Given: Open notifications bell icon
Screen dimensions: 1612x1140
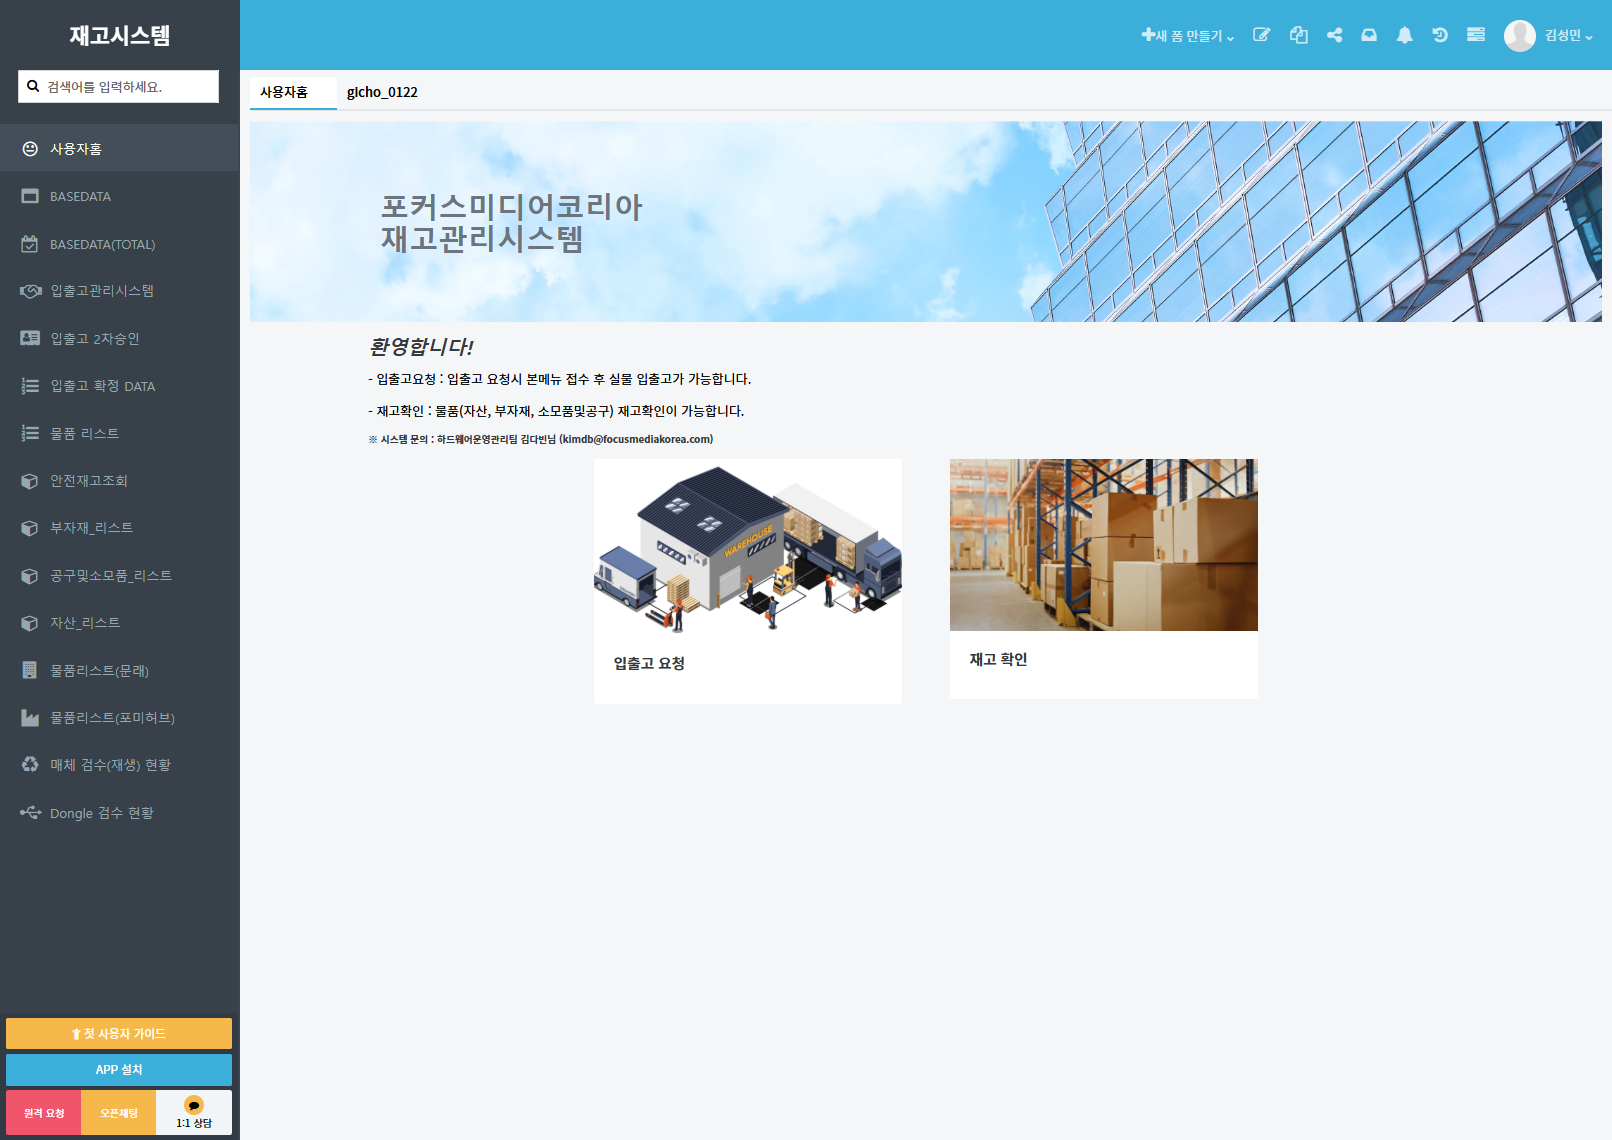Looking at the screenshot, I should pos(1405,35).
